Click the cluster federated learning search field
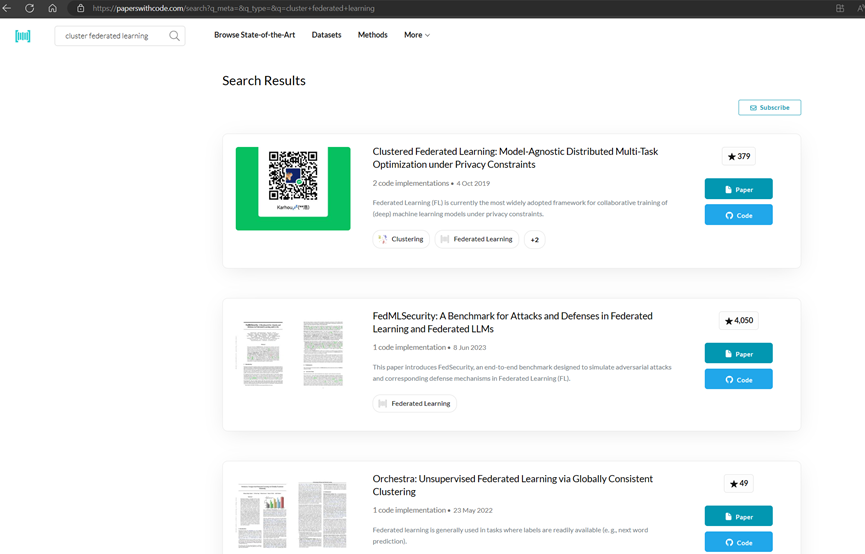Image resolution: width=865 pixels, height=554 pixels. pos(108,36)
